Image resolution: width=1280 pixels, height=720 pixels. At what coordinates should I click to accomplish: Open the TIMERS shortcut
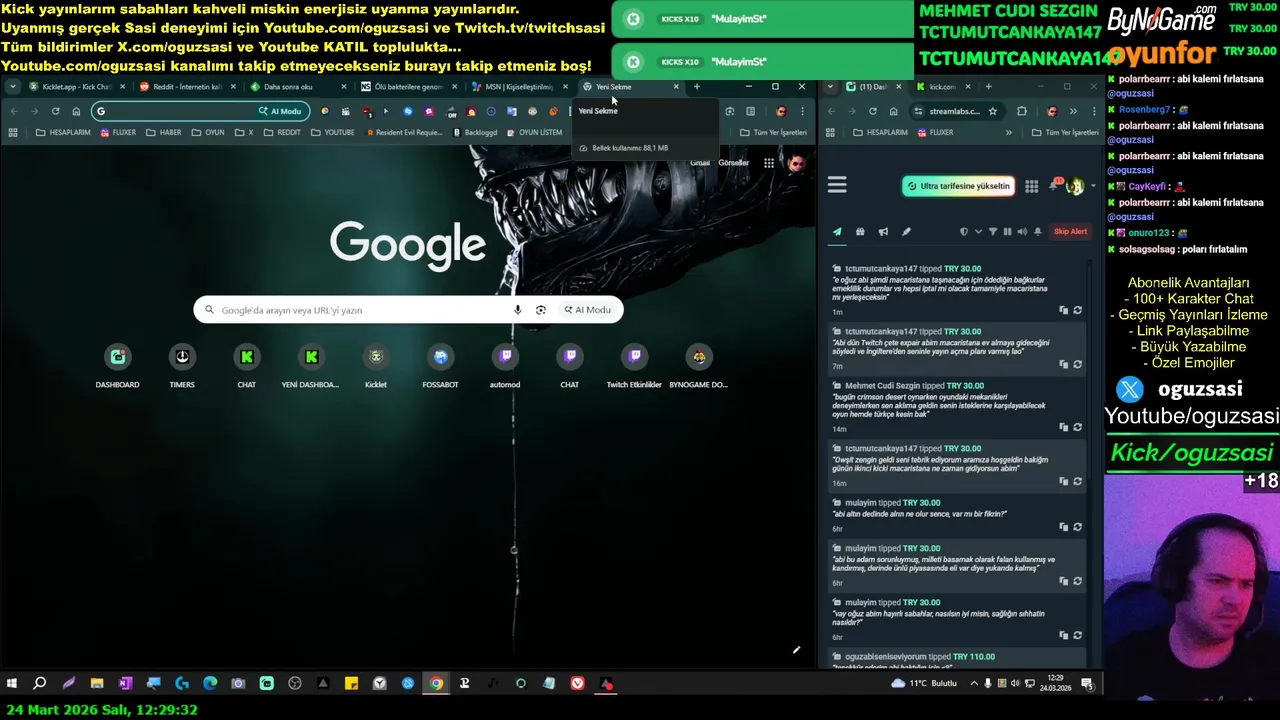click(182, 366)
